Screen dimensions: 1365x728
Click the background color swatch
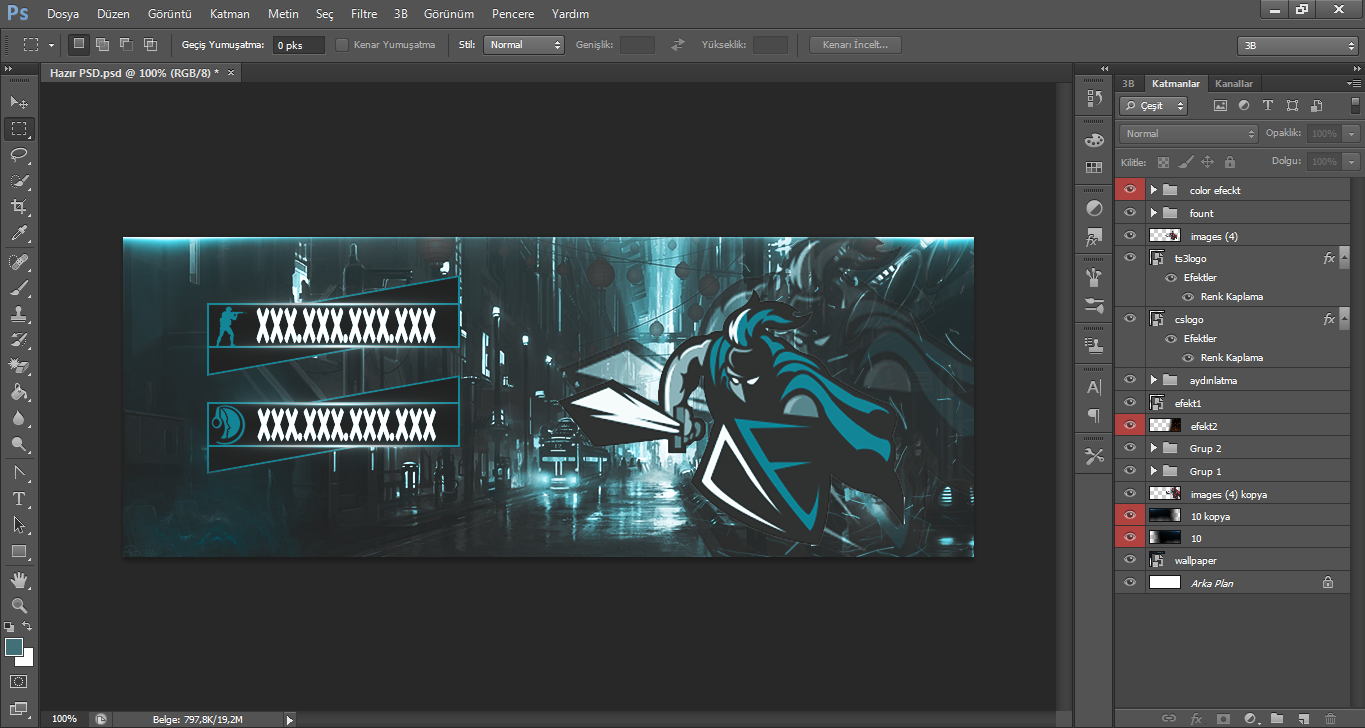click(27, 659)
